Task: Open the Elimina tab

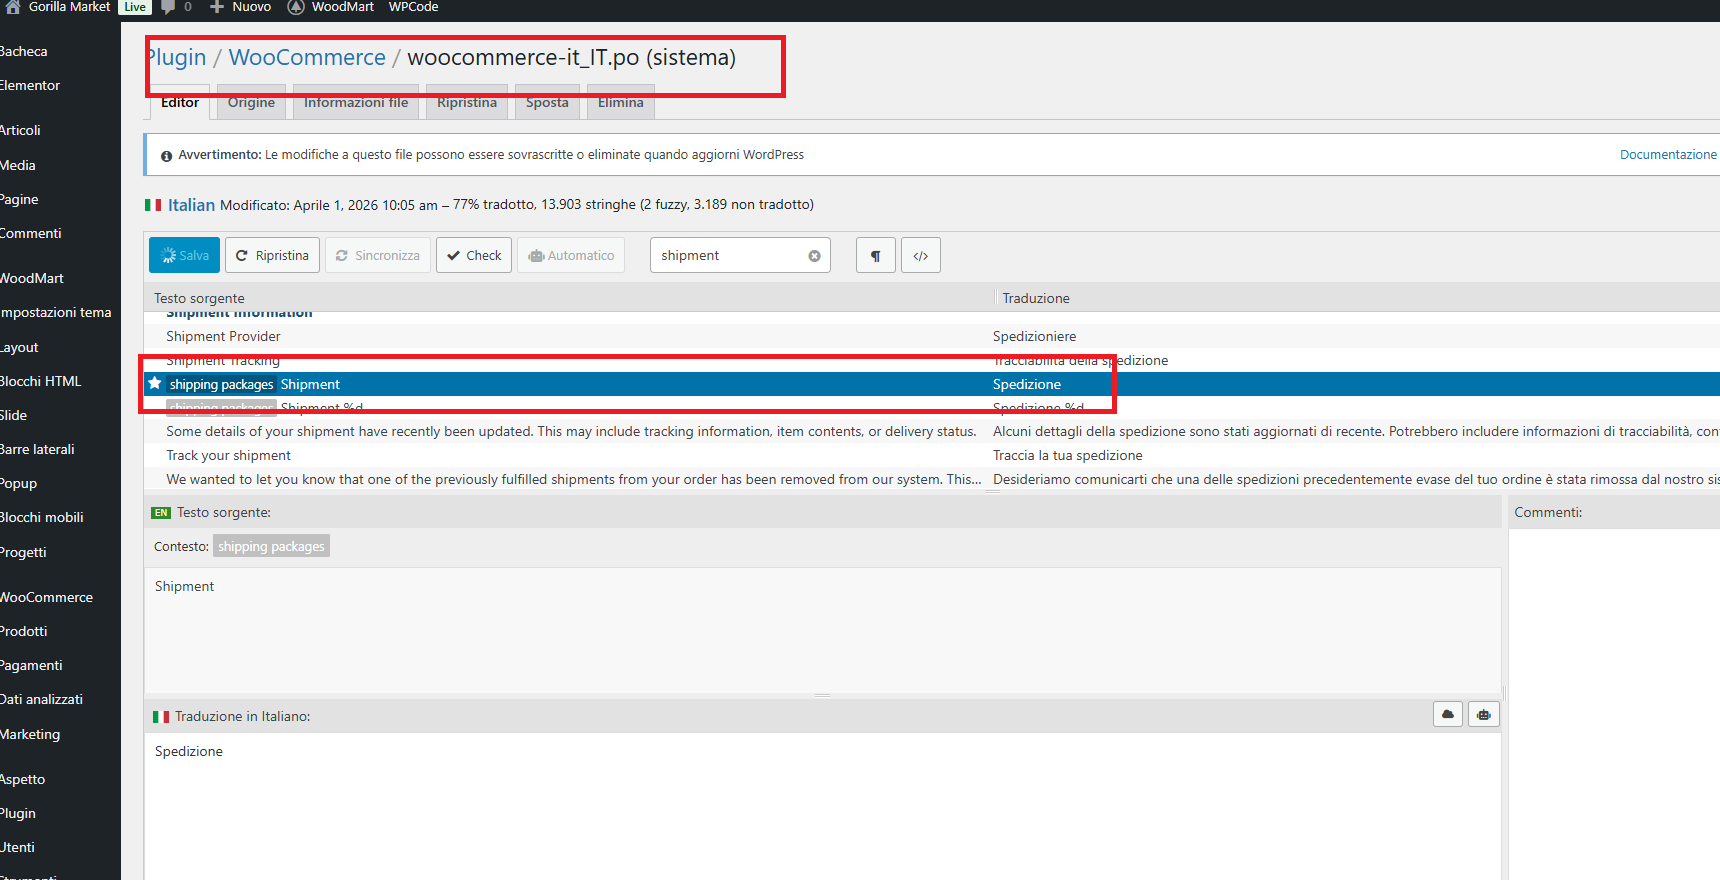Action: (x=621, y=103)
